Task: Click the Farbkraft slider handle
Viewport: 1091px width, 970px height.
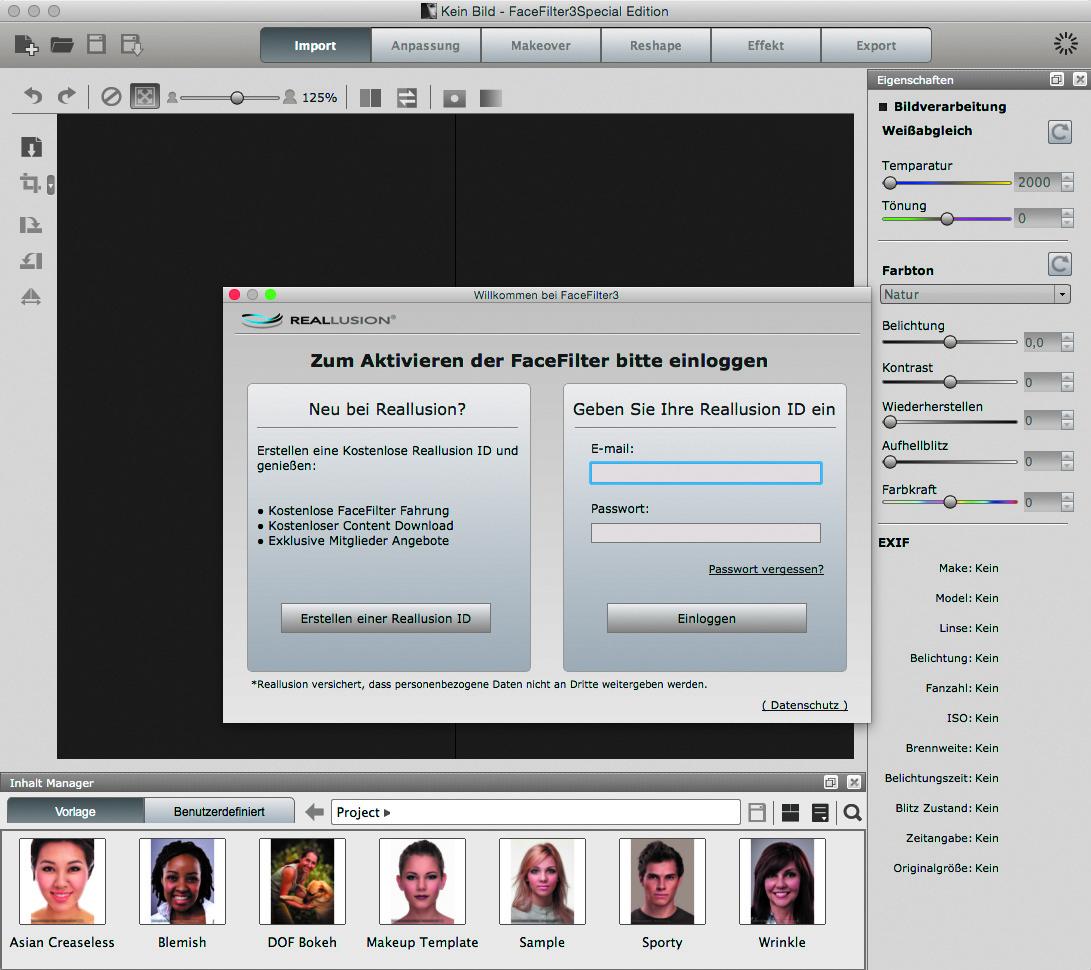Action: coord(950,502)
